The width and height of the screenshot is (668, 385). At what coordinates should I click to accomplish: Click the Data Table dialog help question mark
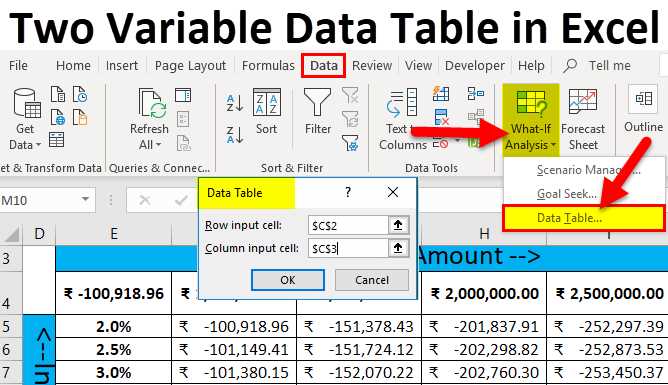(348, 192)
